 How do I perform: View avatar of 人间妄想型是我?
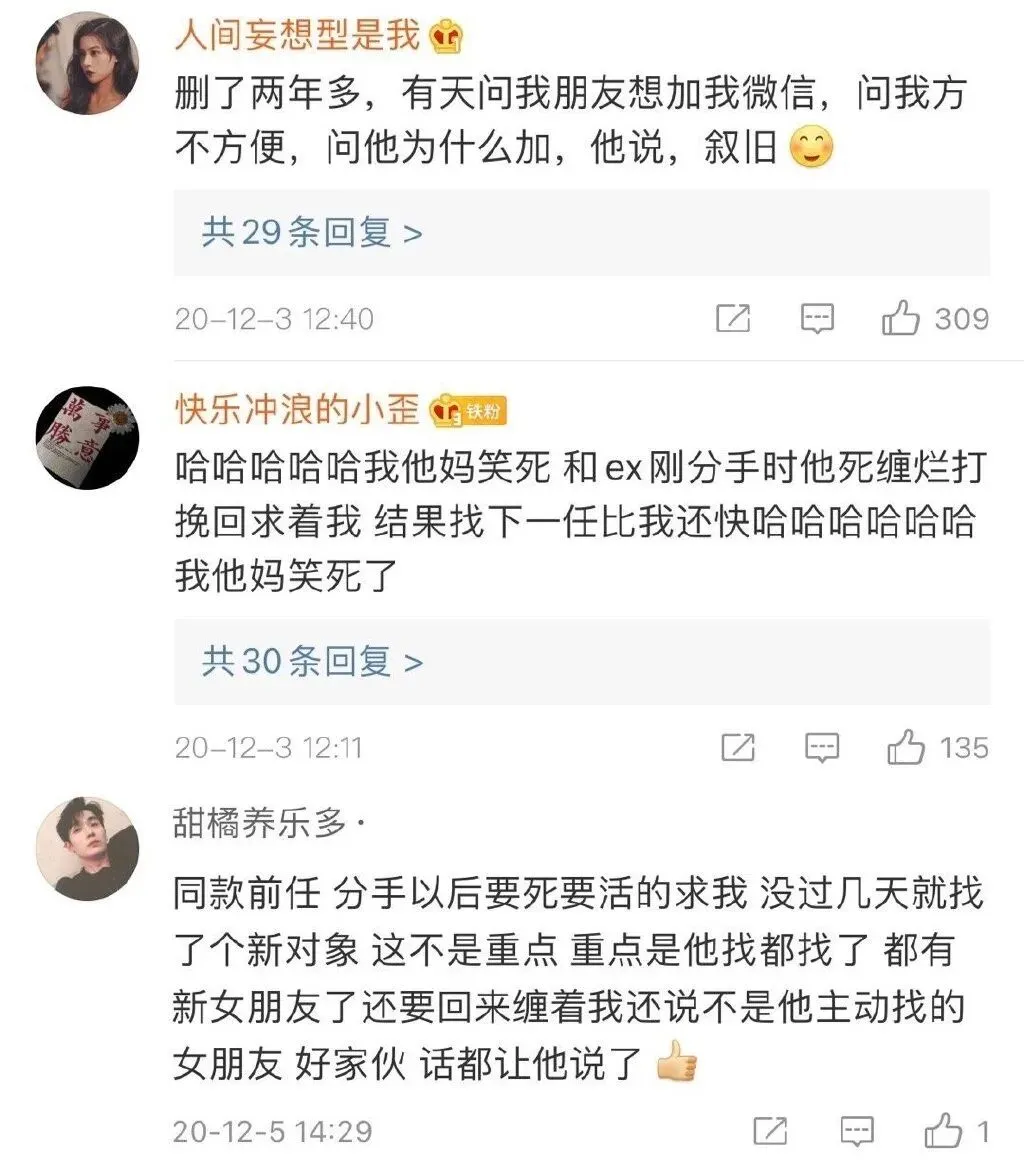[x=87, y=63]
